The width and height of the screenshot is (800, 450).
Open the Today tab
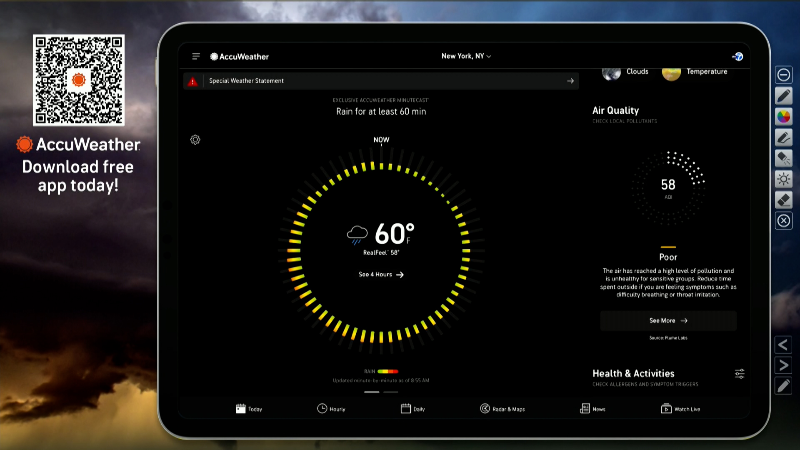pyautogui.click(x=249, y=409)
